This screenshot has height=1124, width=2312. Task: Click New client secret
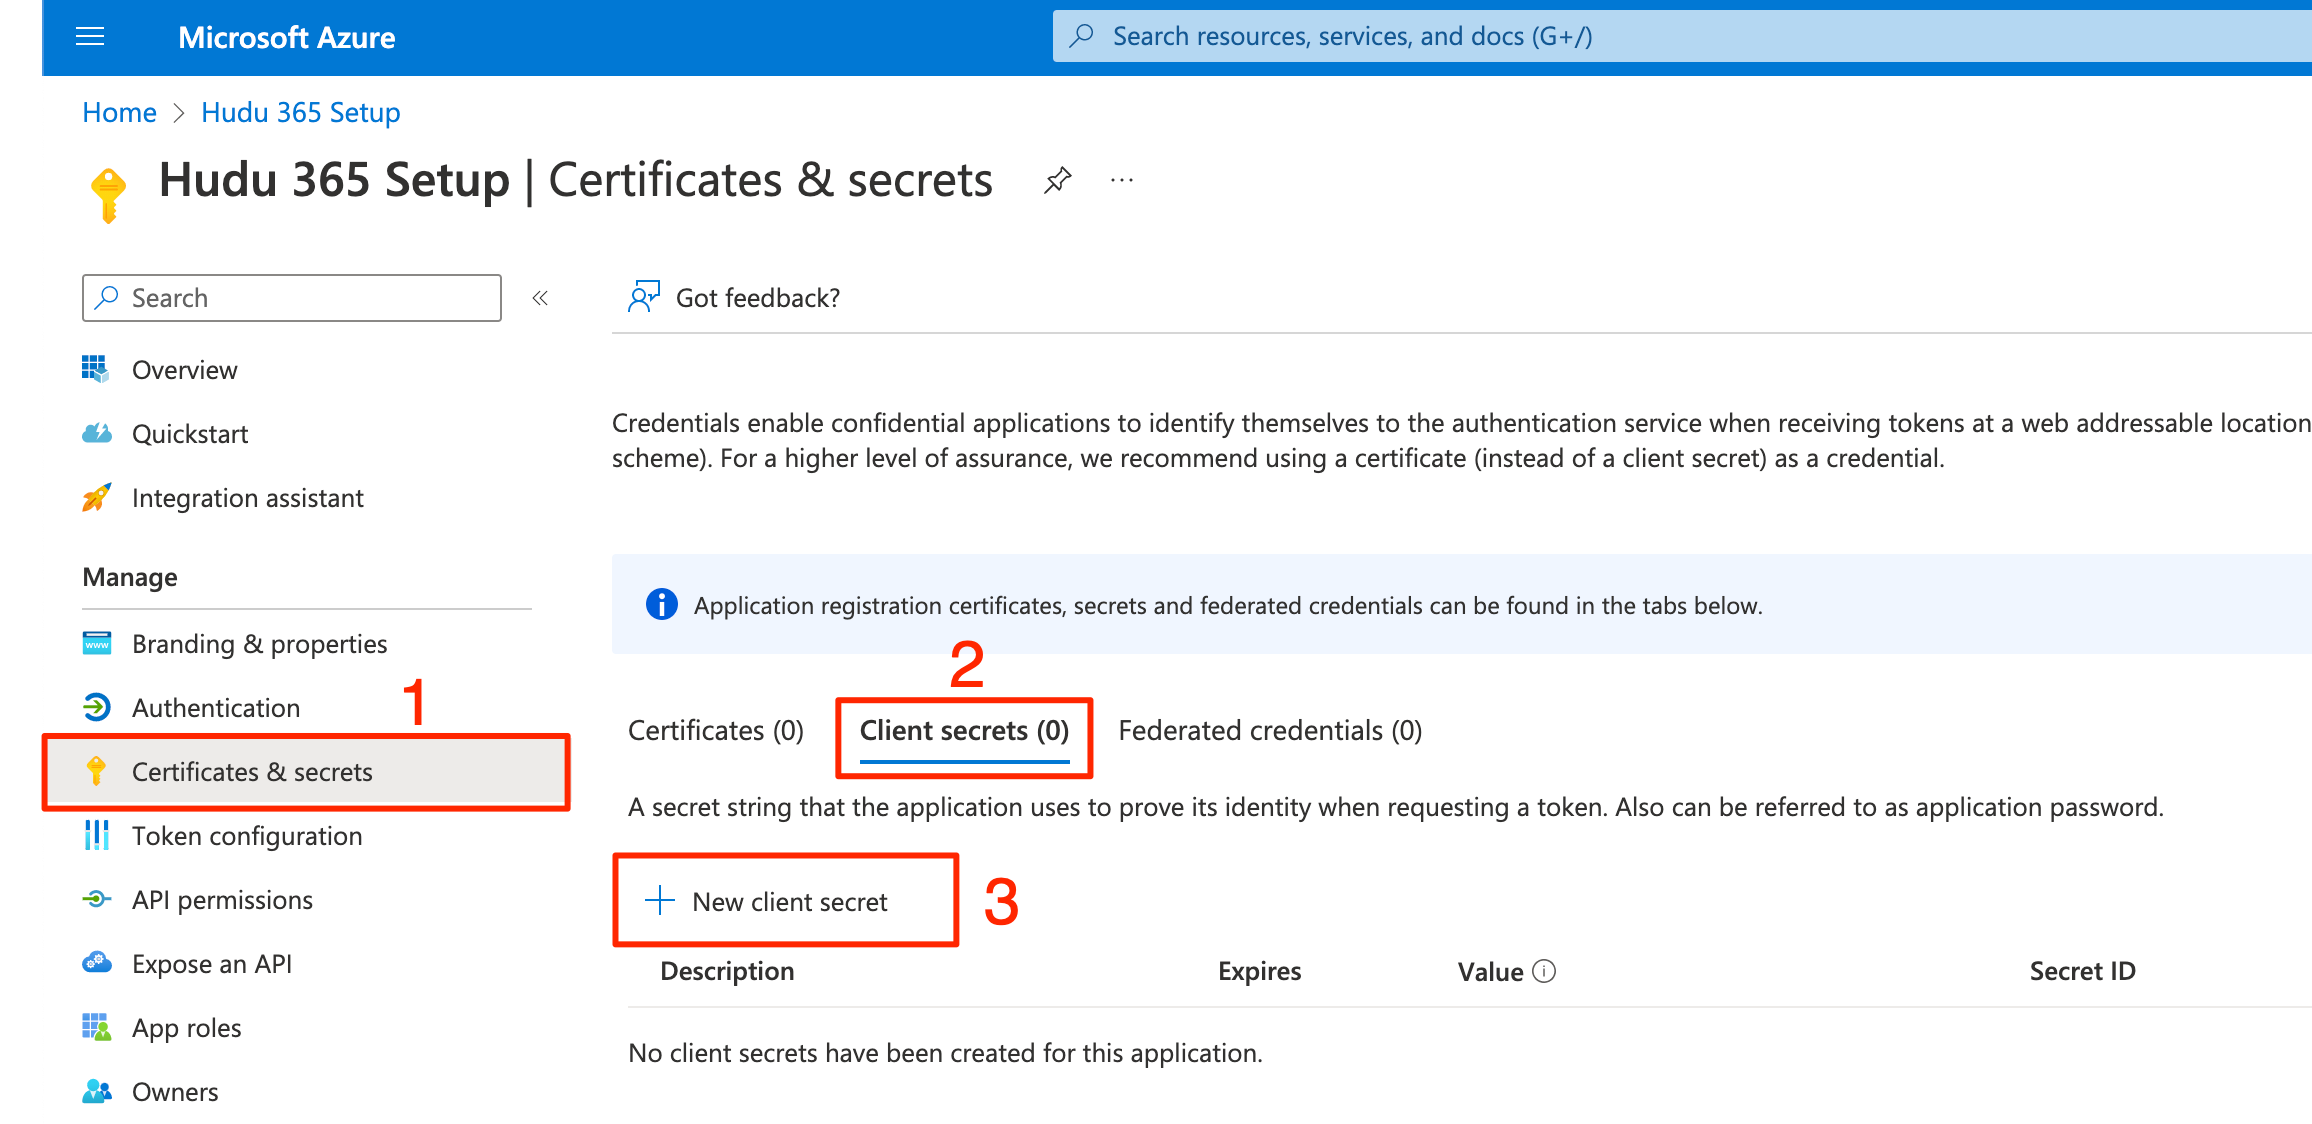click(786, 901)
